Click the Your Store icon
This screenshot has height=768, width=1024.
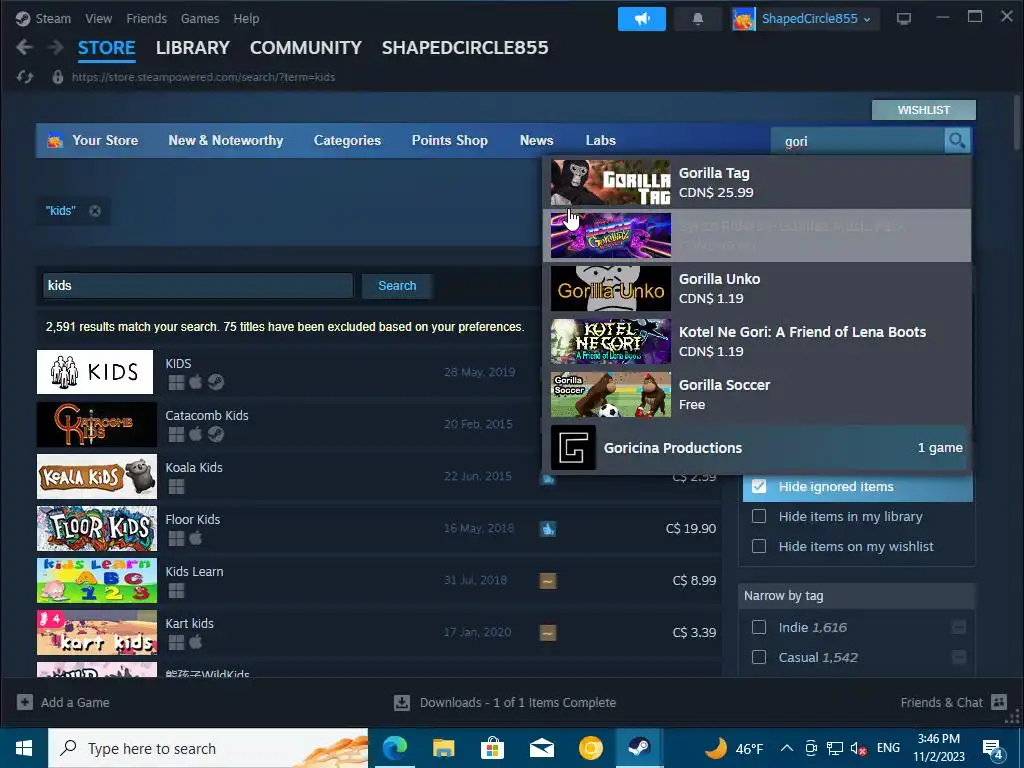coord(56,140)
